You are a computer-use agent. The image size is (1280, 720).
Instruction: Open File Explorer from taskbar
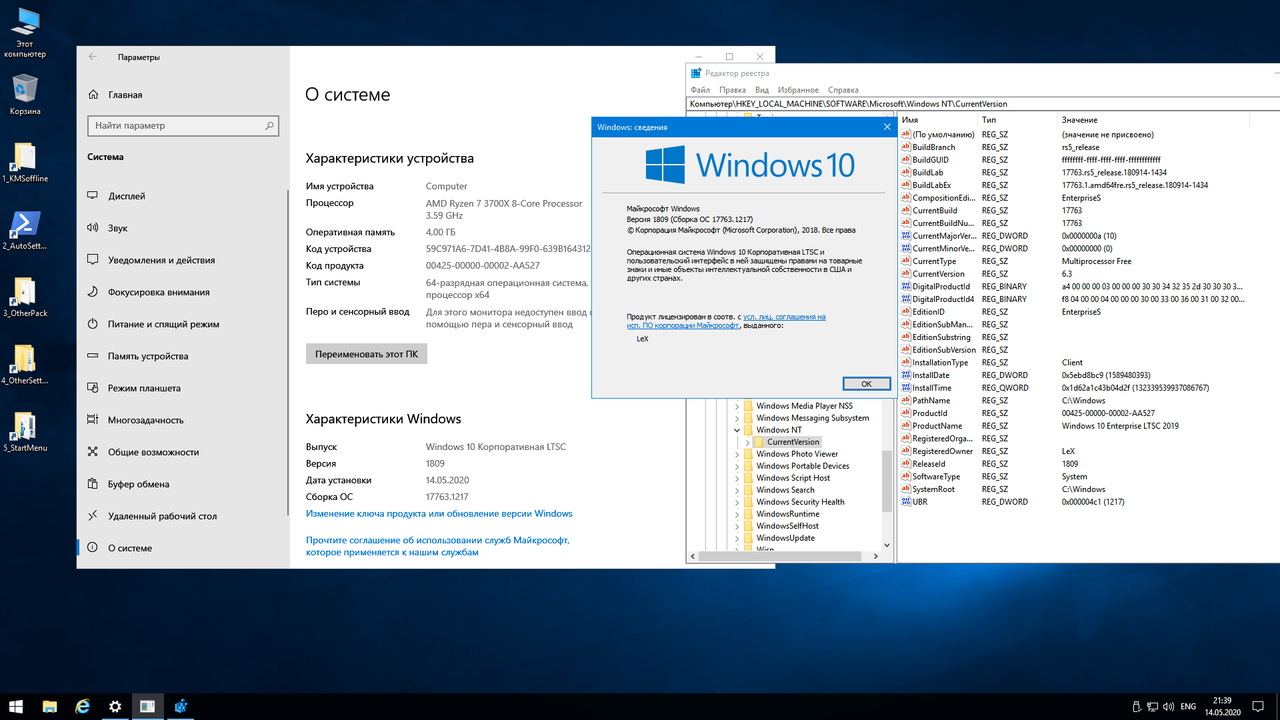pos(50,706)
